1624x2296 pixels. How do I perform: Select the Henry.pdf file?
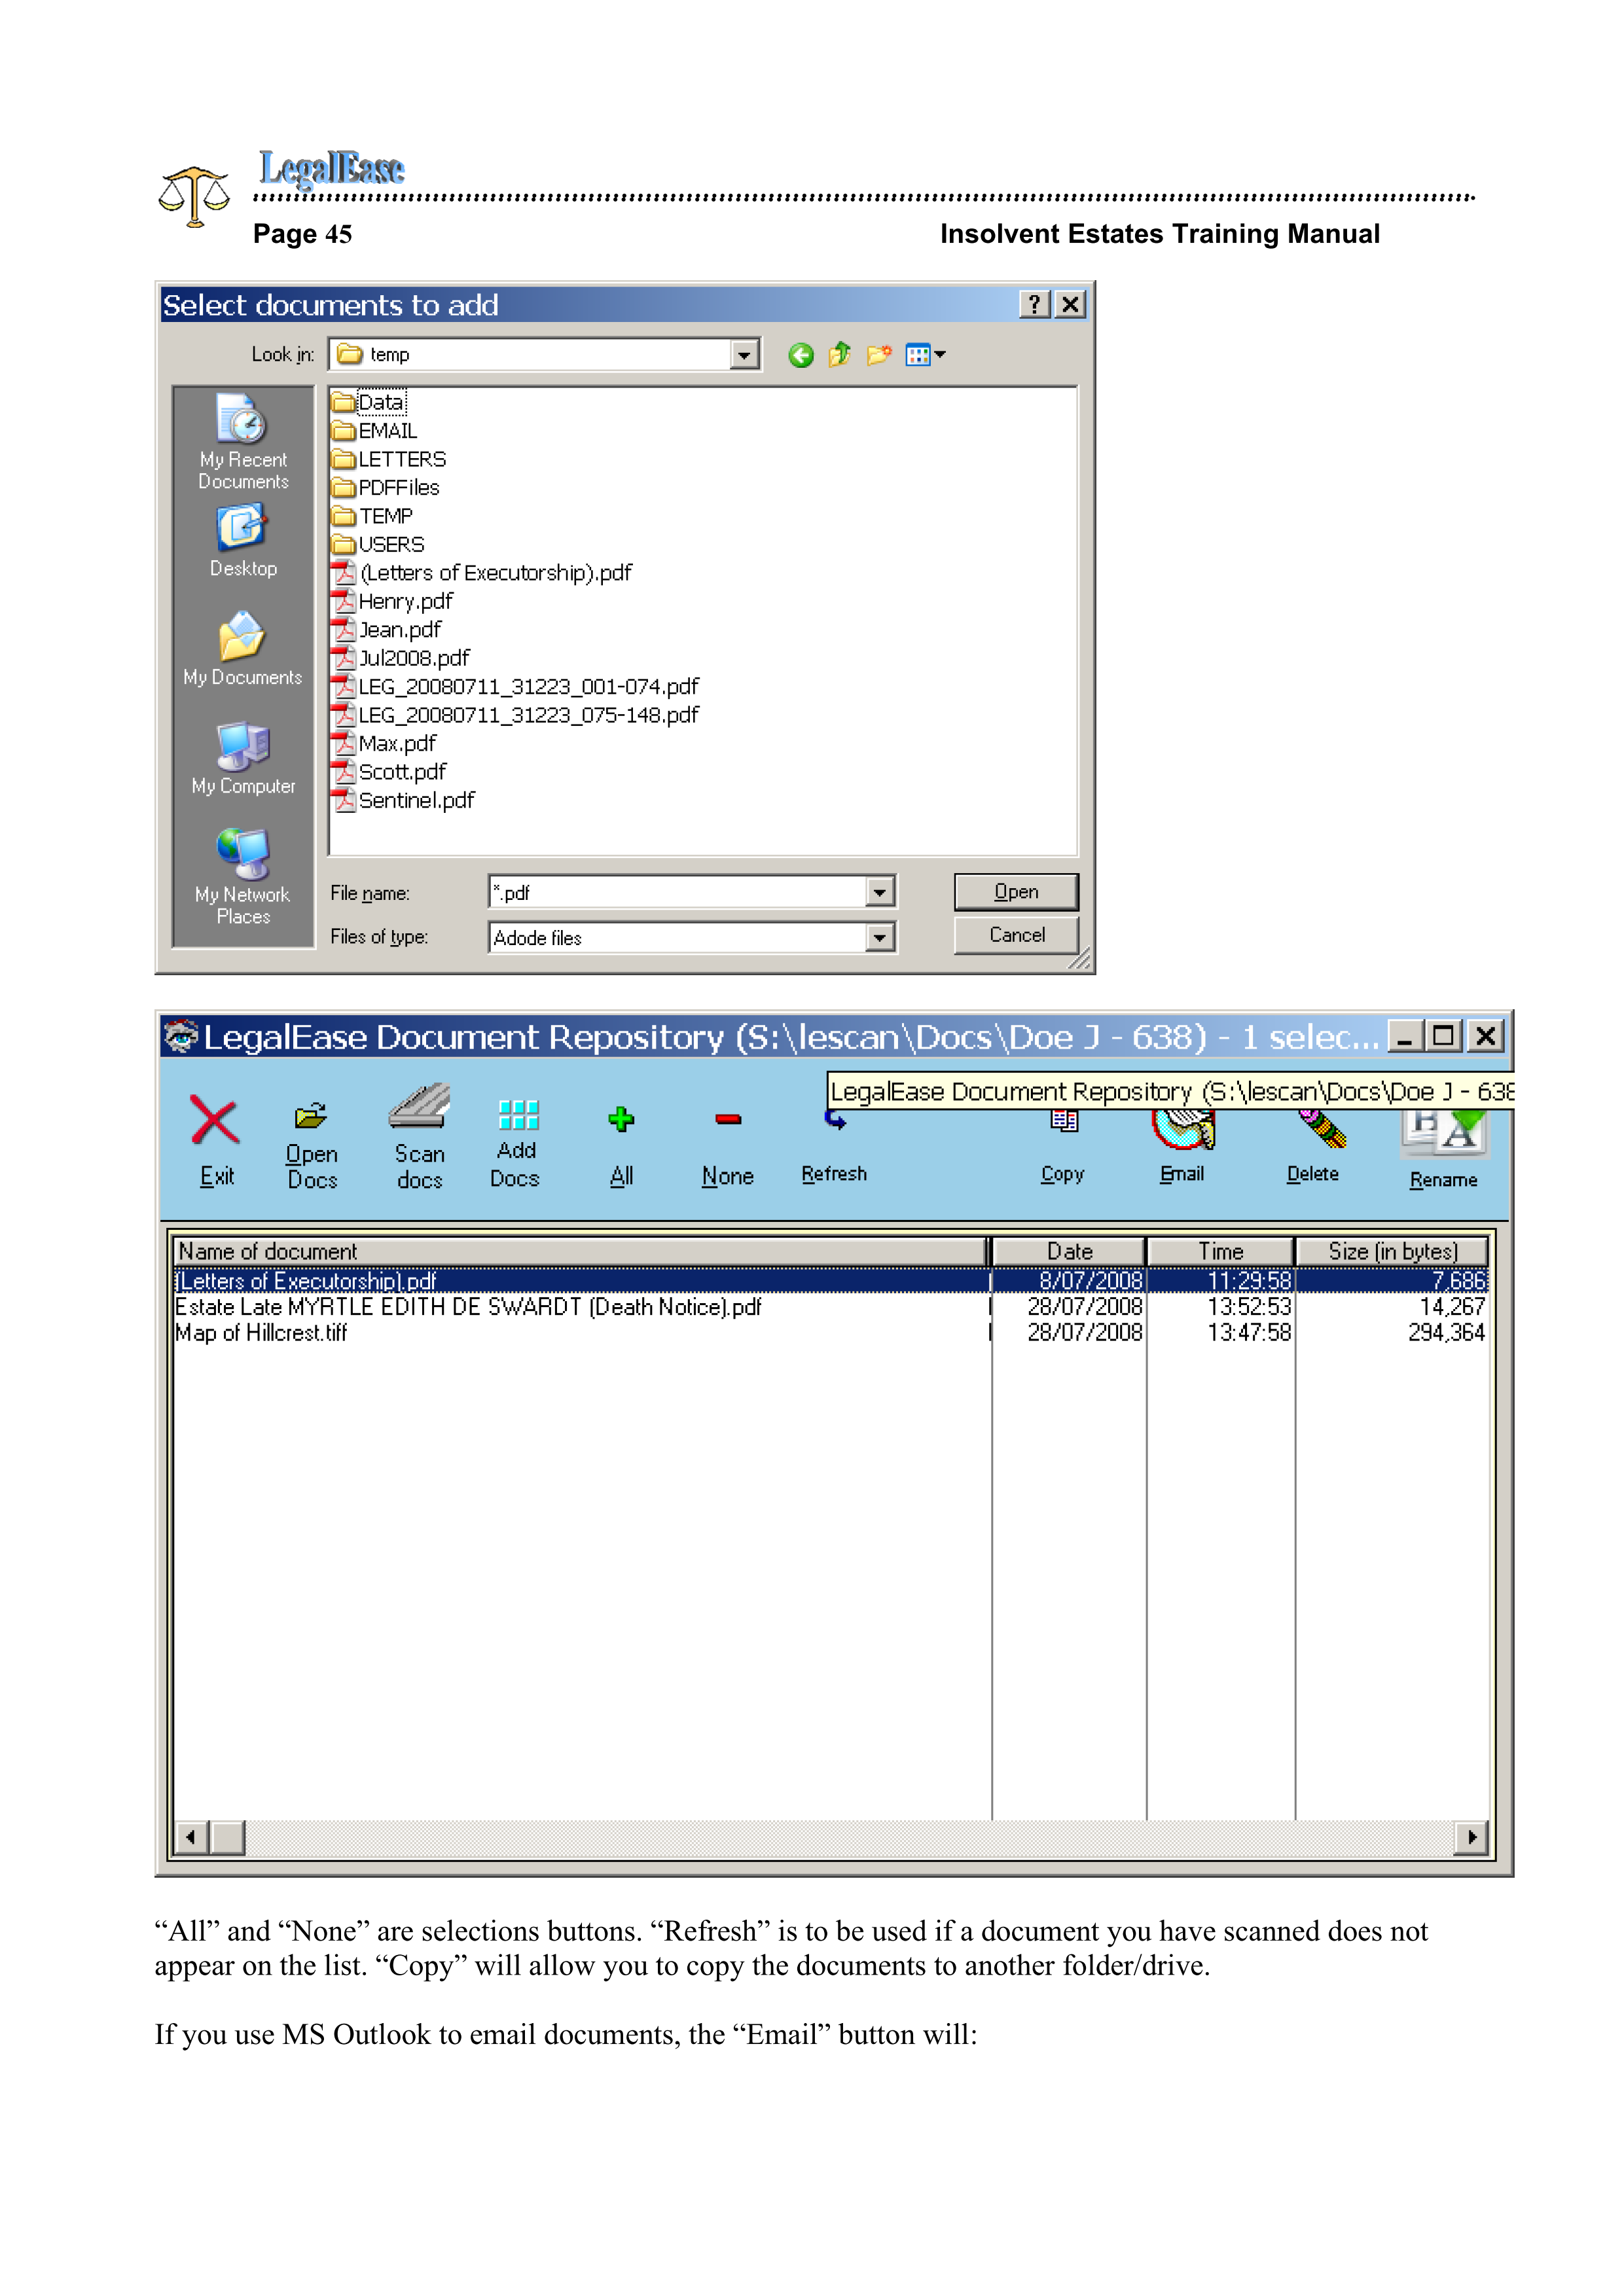pos(393,601)
